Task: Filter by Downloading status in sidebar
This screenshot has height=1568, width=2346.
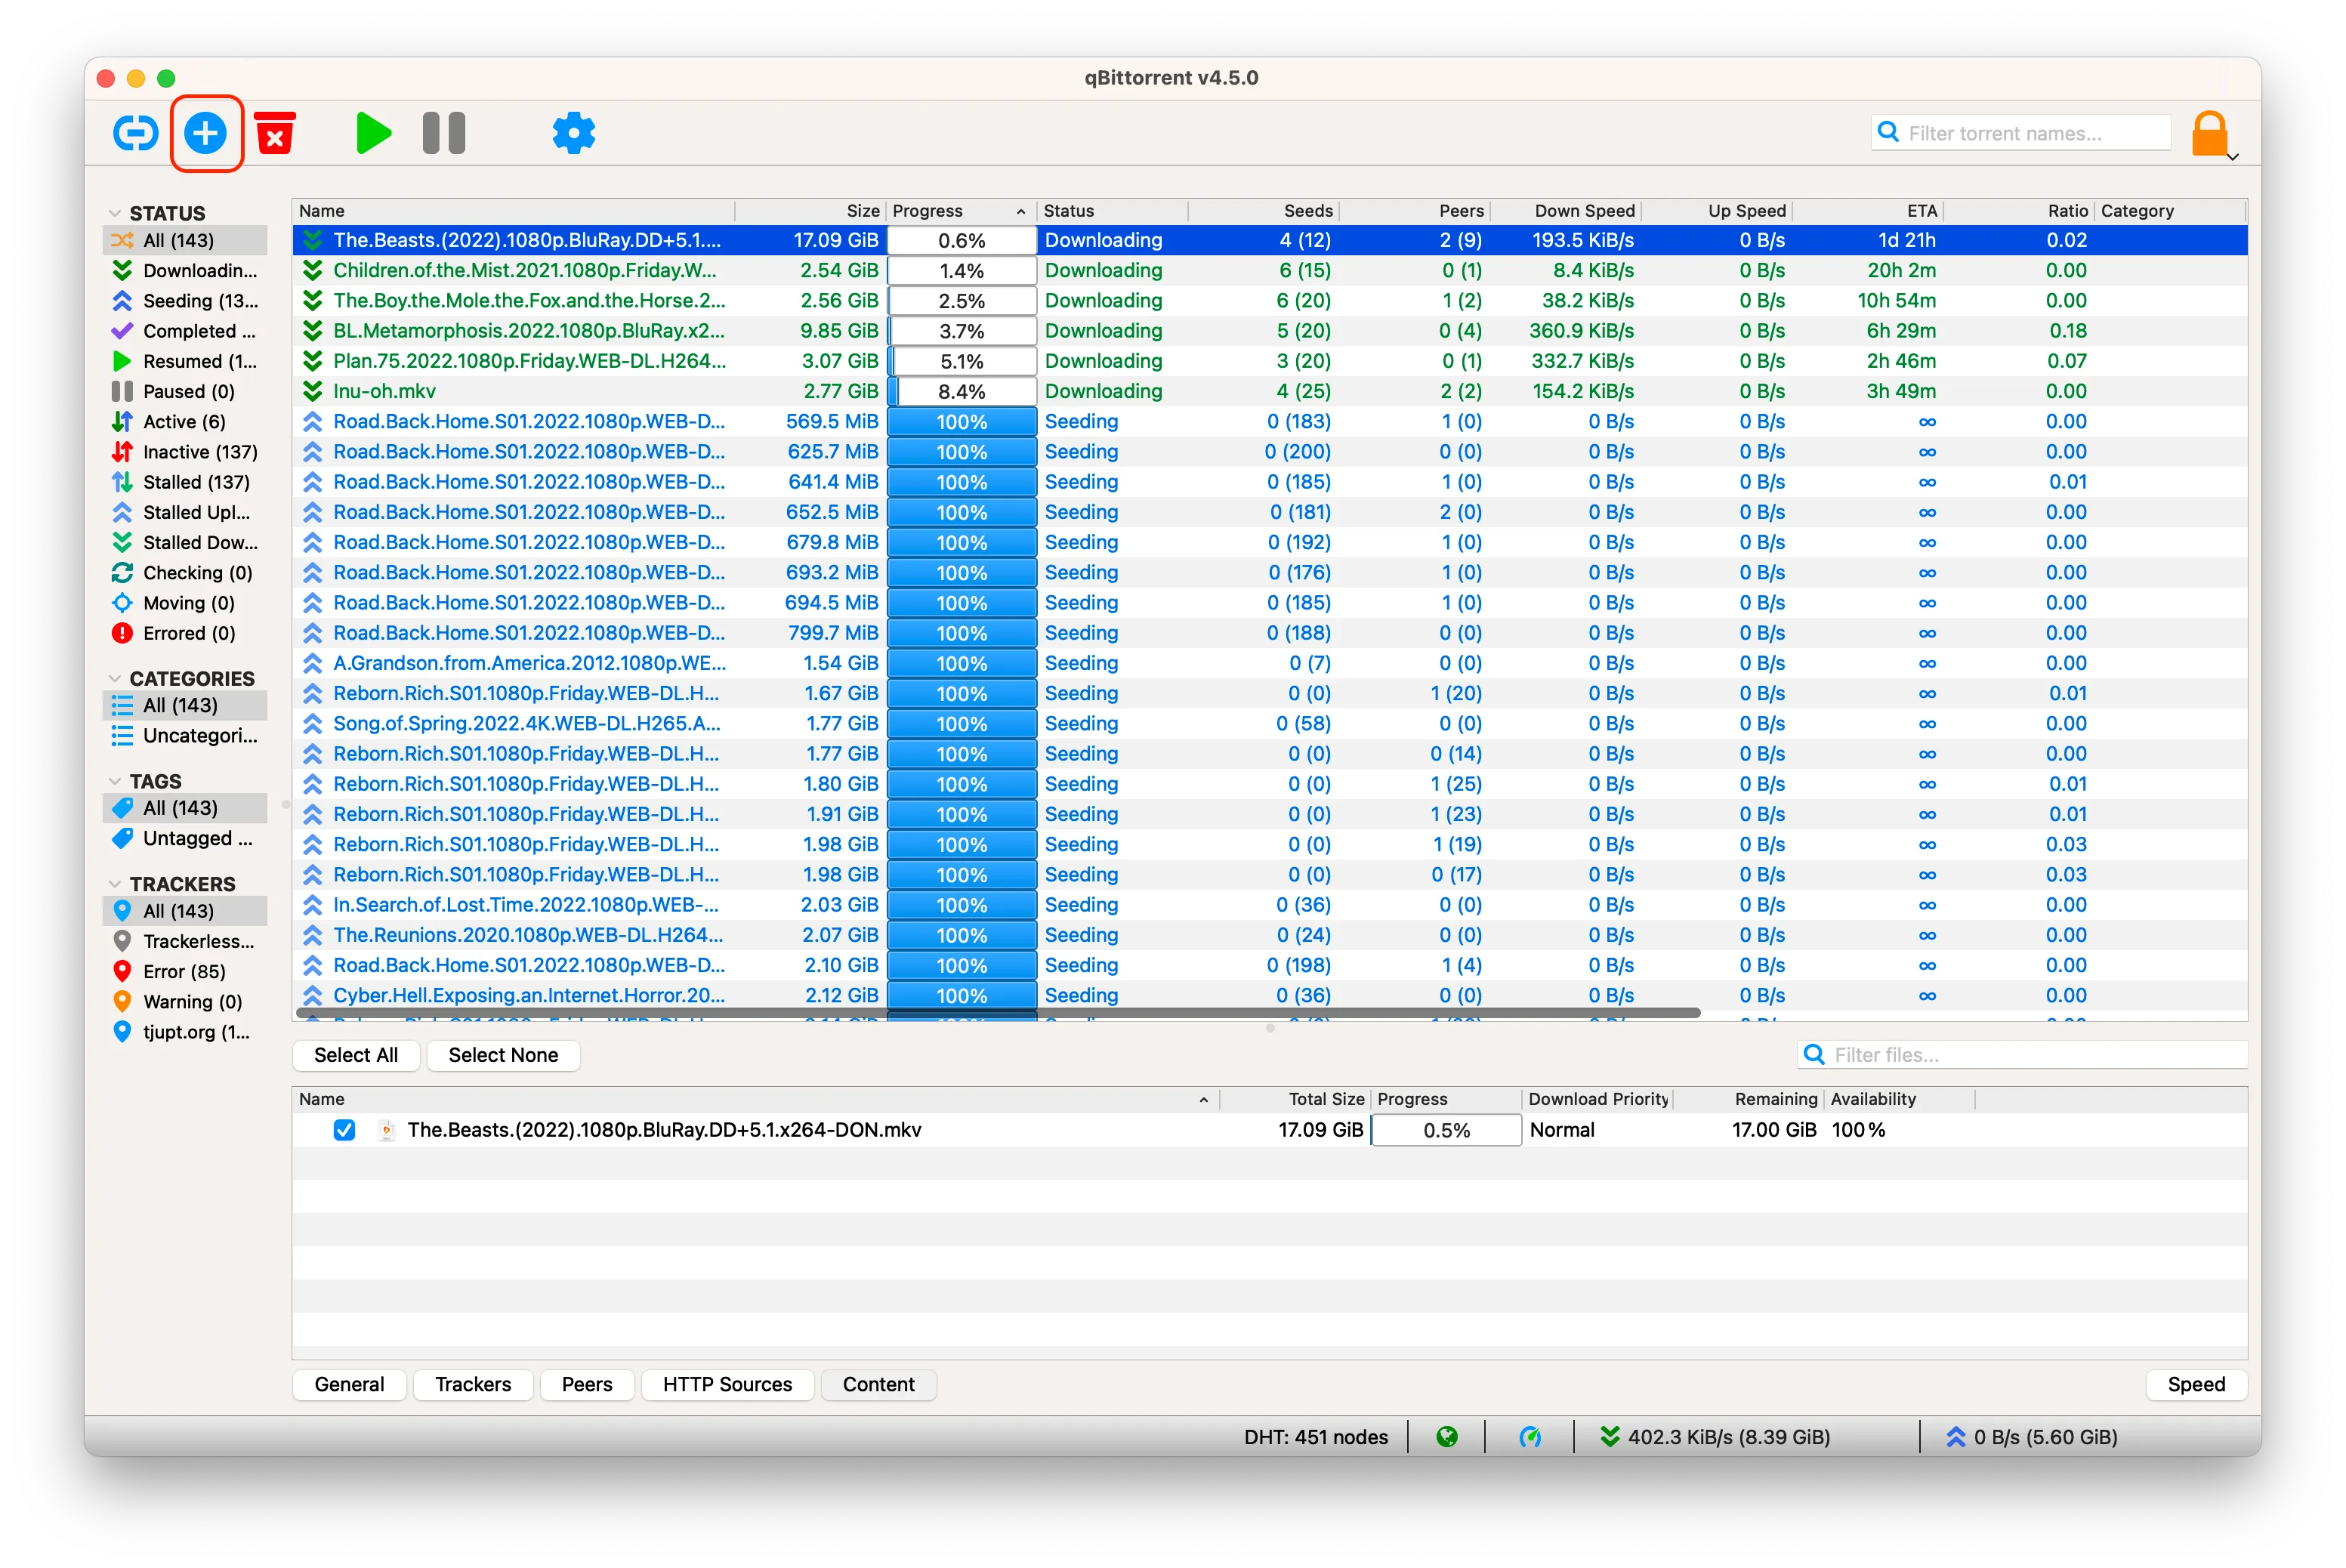Action: click(x=185, y=270)
